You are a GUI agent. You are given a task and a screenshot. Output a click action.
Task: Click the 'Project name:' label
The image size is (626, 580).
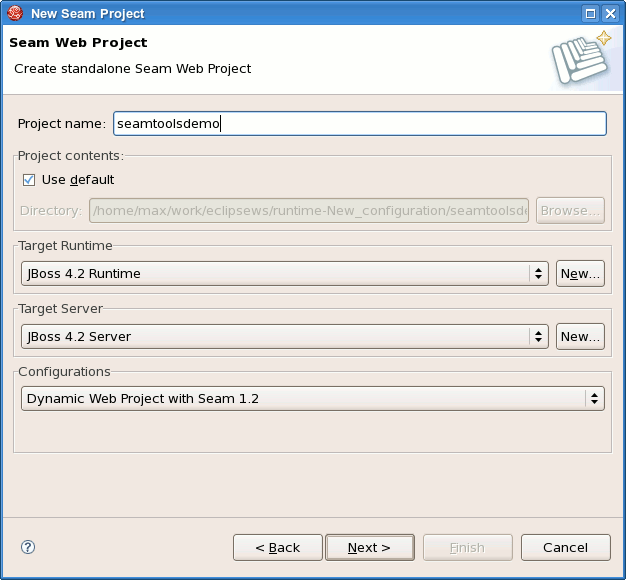[62, 124]
